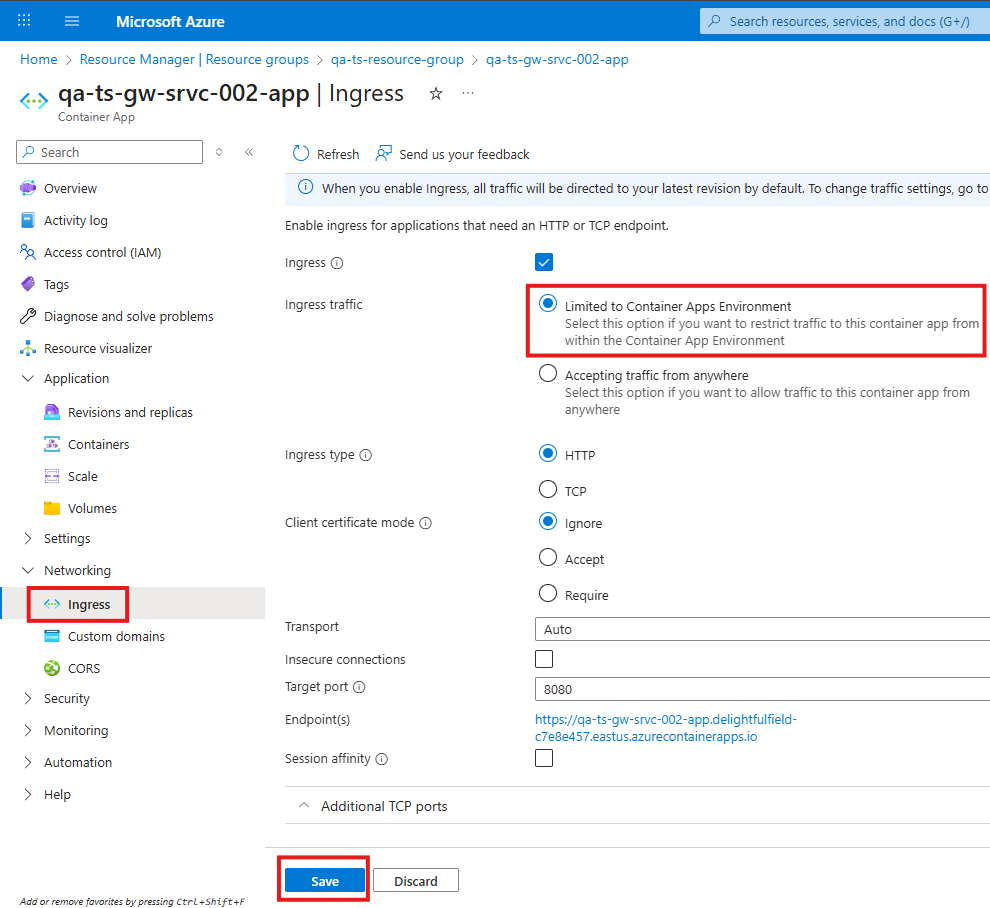Open the container app endpoint URL
Viewport: 990px width, 908px height.
[665, 728]
